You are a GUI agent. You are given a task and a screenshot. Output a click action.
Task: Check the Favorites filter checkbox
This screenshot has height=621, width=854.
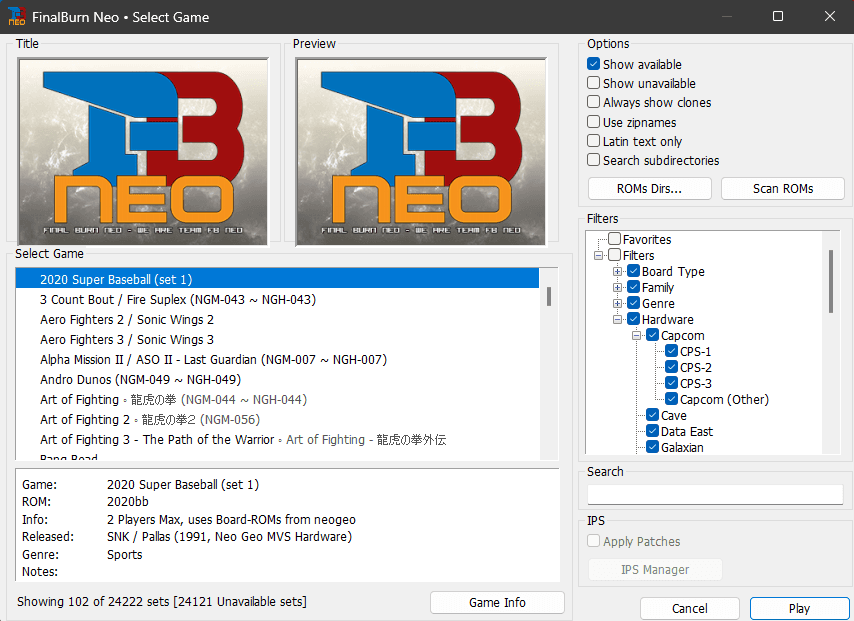(x=614, y=239)
